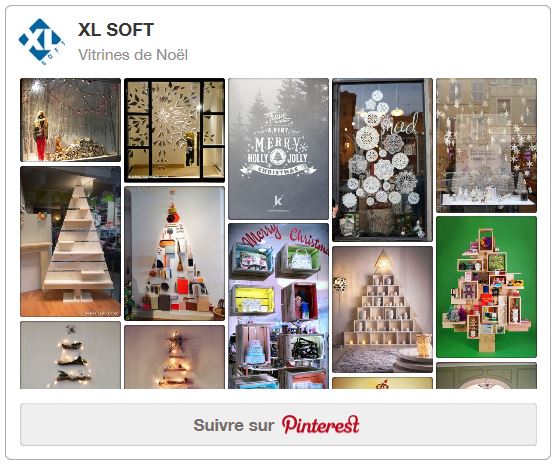Image resolution: width=558 pixels, height=465 pixels.
Task: Open the paper snowflake doily tree pin
Action: [383, 160]
